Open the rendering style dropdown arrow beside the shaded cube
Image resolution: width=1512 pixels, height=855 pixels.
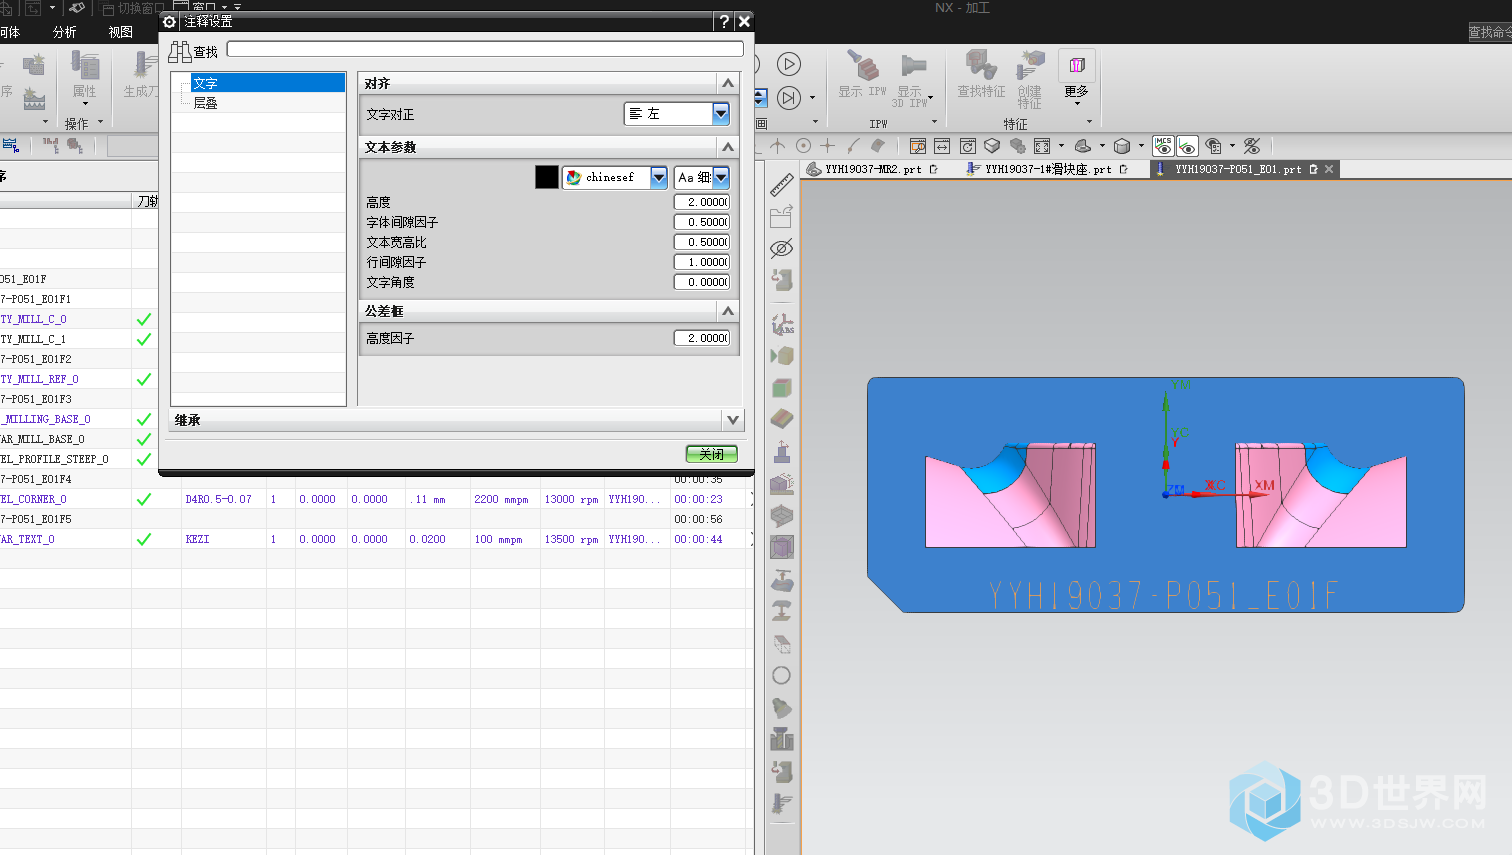(x=1141, y=146)
